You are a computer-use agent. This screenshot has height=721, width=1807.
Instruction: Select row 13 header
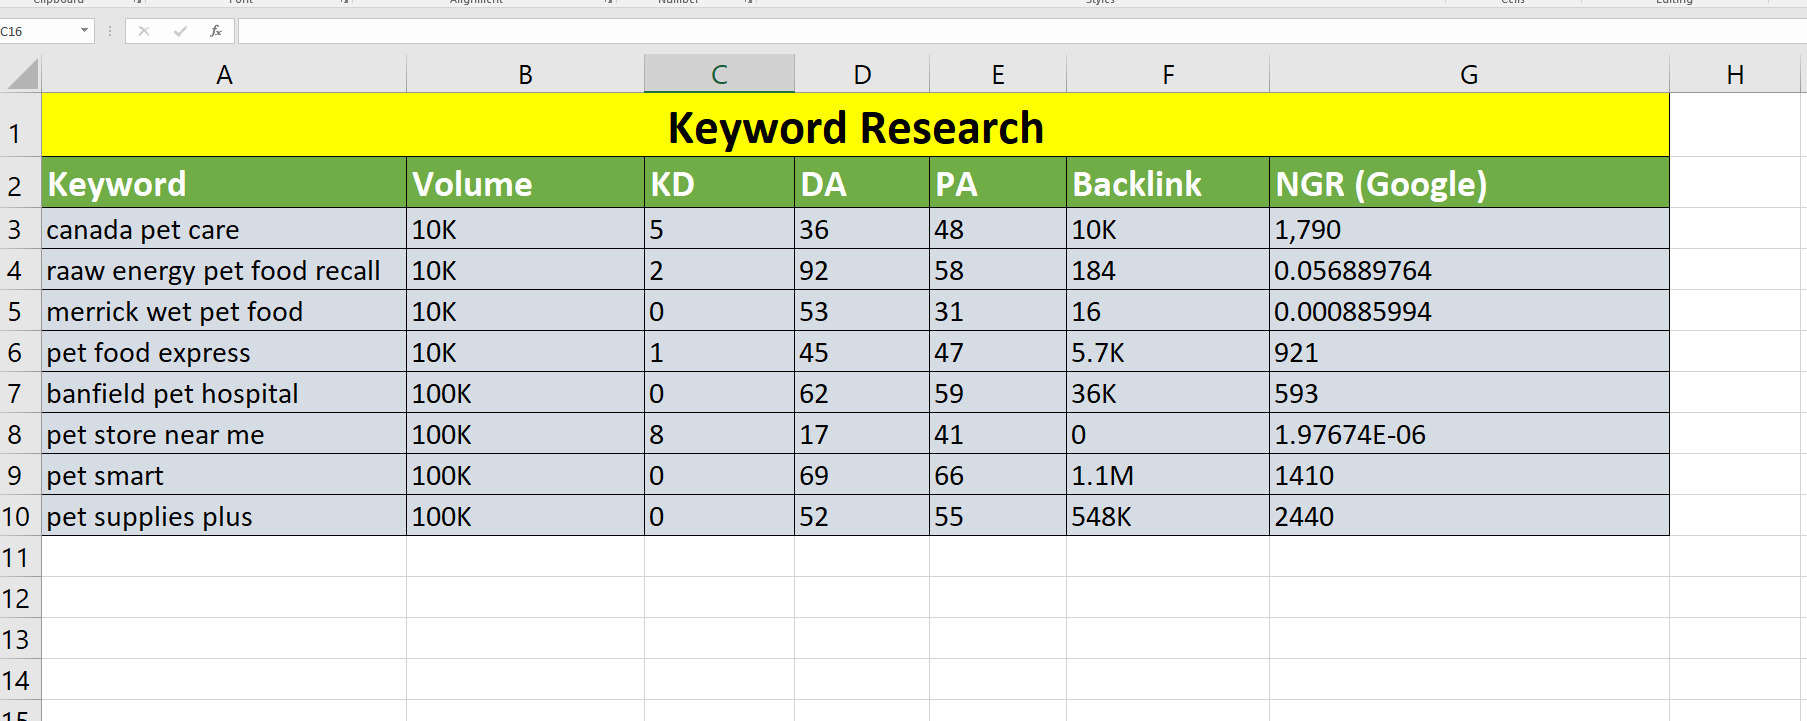point(20,639)
